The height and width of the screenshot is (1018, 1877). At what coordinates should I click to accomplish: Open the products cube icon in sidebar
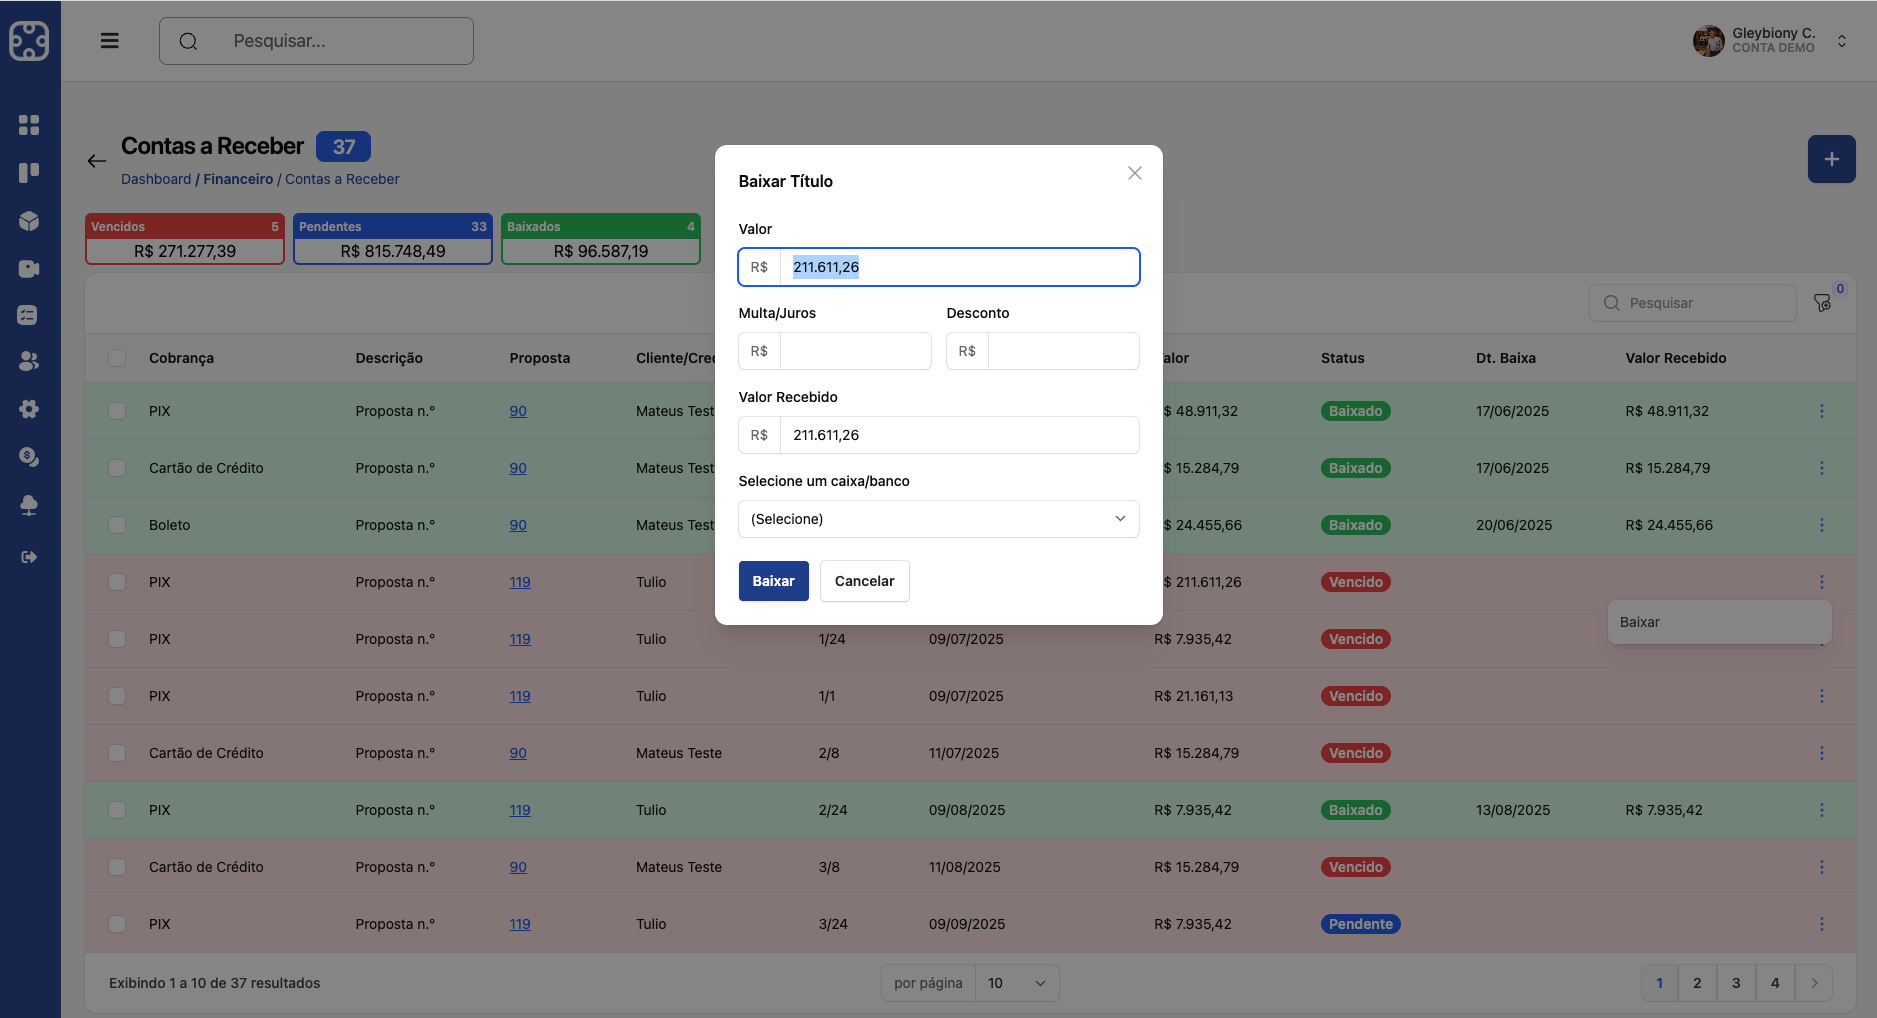(29, 221)
